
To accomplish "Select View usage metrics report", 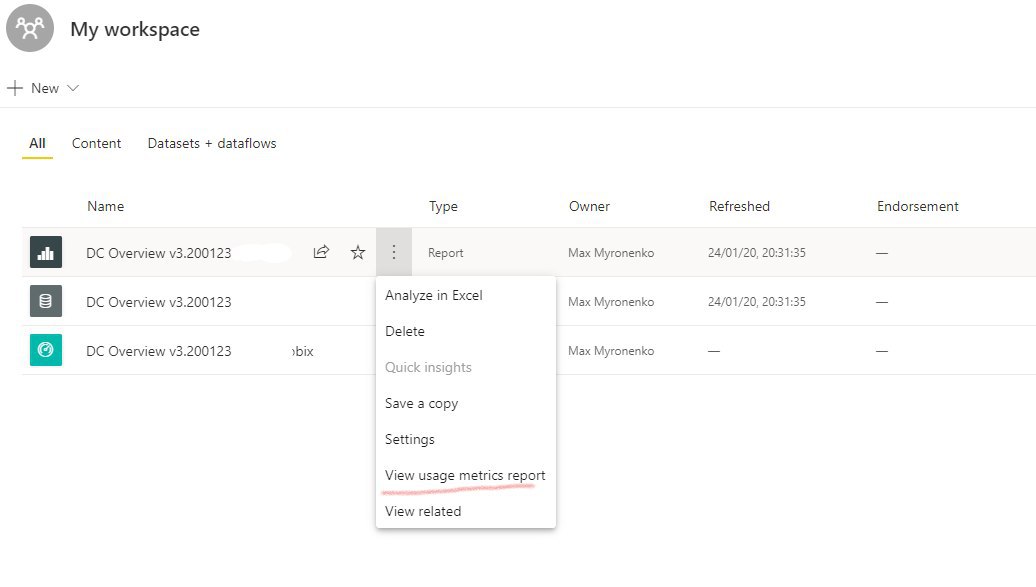I will 465,475.
